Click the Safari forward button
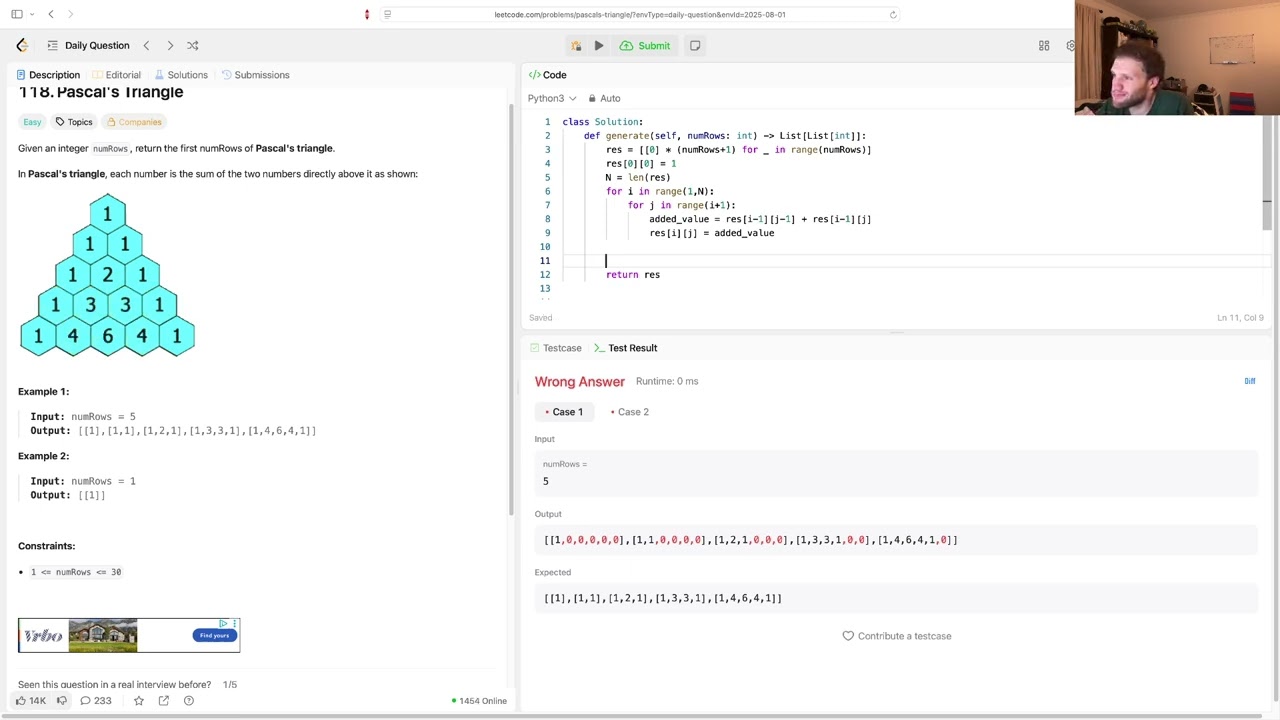Screen dimensions: 1280x720 pos(70,14)
